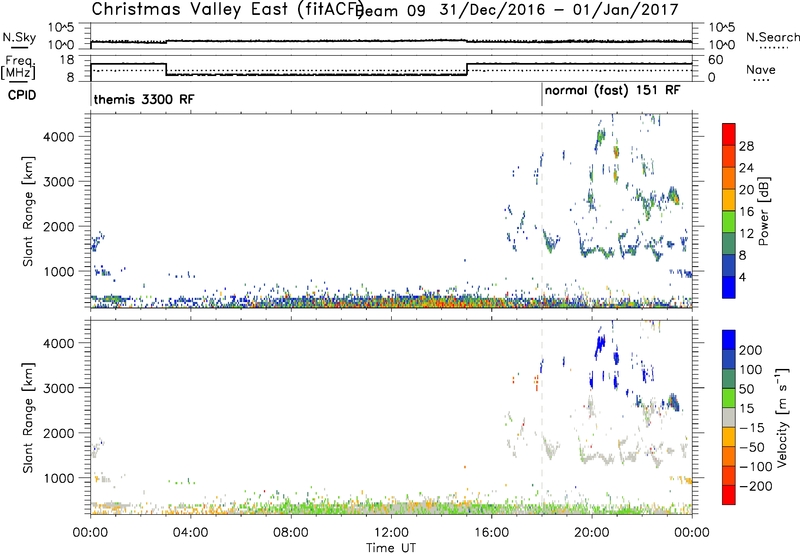Click the gray segment of velocity colorbar
The width and height of the screenshot is (800, 554).
pos(729,417)
